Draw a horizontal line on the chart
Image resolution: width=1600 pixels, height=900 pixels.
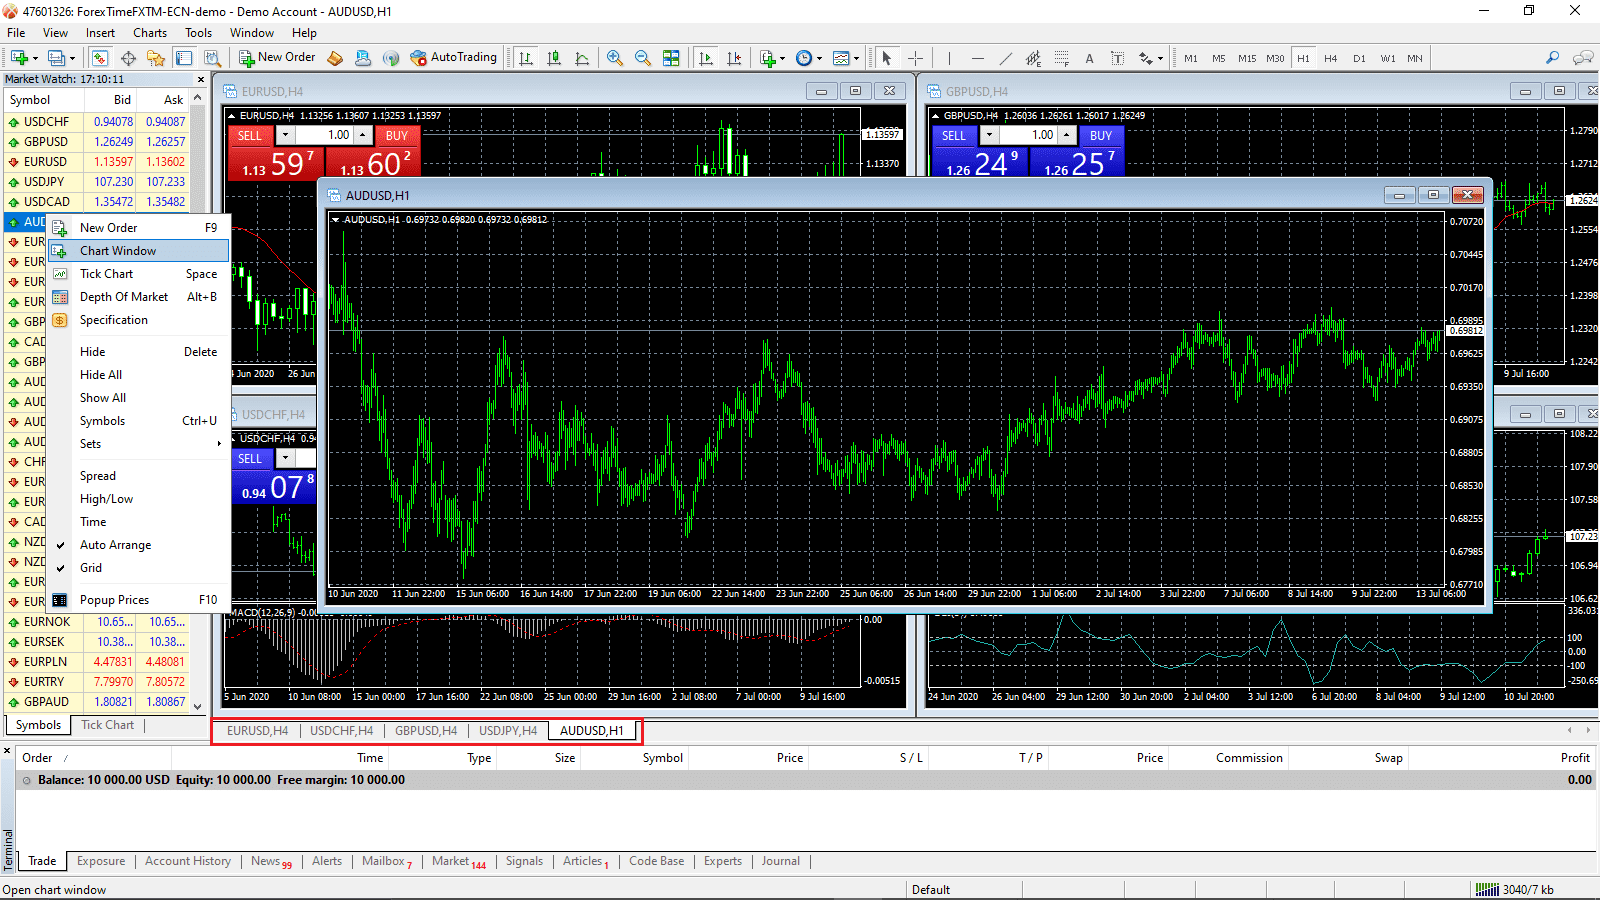[978, 57]
